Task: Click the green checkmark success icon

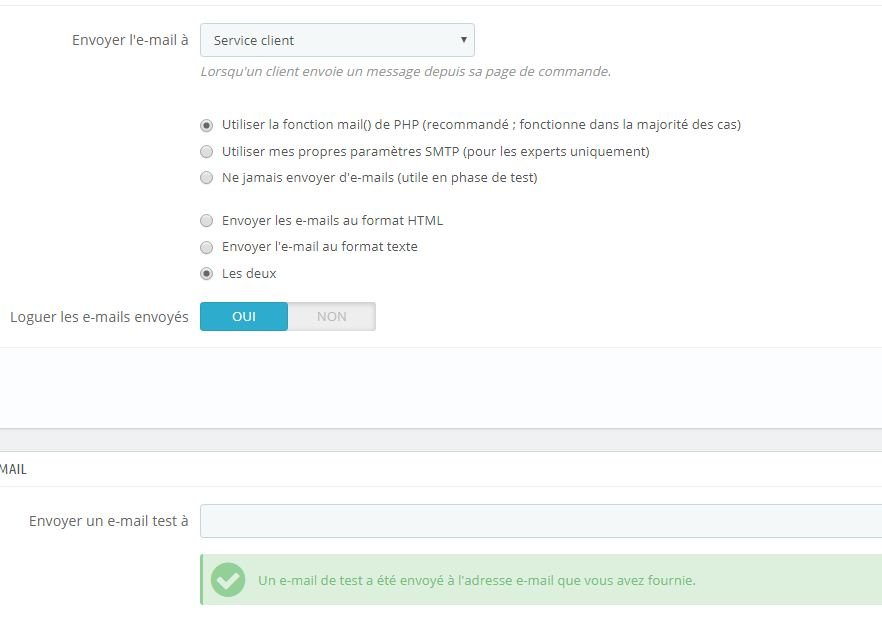Action: coord(228,580)
